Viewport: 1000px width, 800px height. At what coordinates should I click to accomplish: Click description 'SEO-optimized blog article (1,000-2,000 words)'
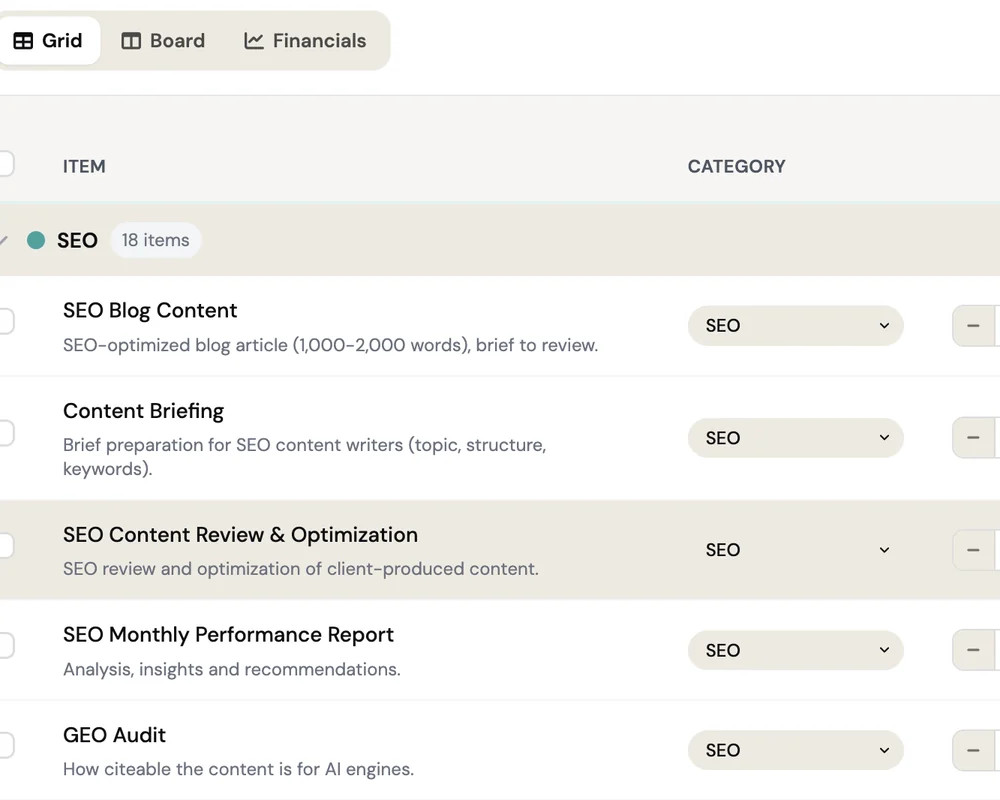330,345
